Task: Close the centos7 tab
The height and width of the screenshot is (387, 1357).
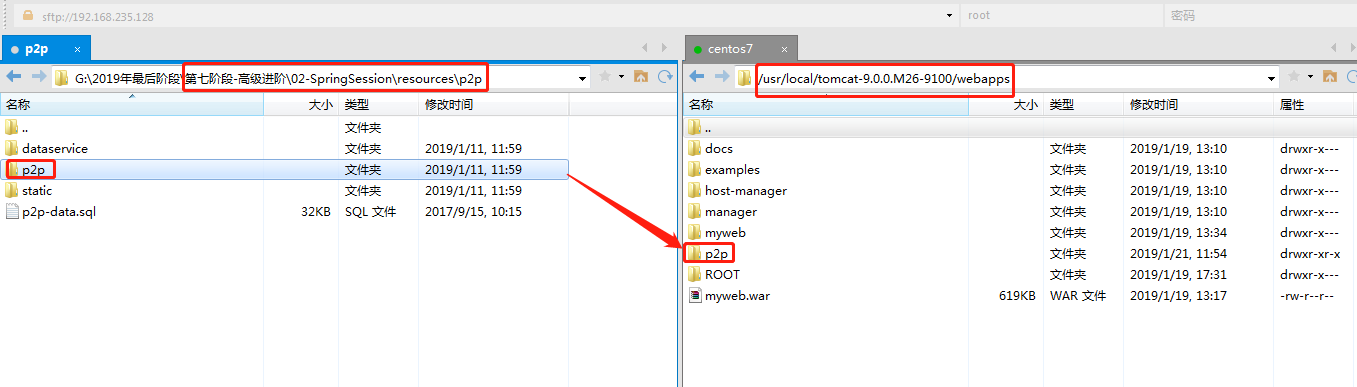Action: point(785,48)
